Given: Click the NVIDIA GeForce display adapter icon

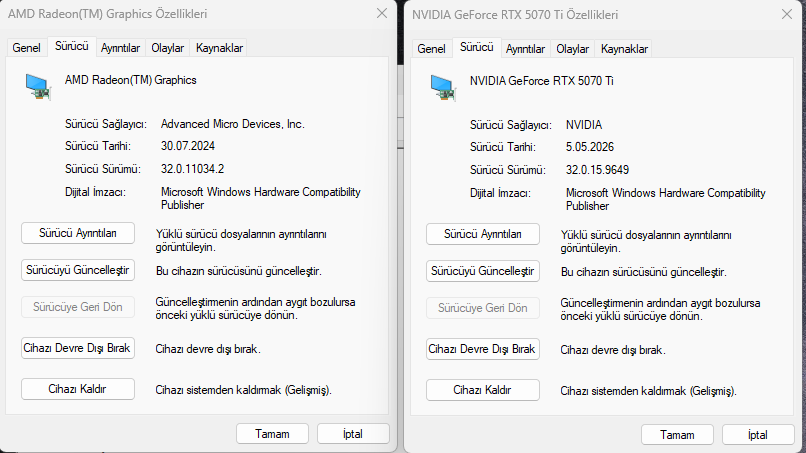Looking at the screenshot, I should click(x=443, y=87).
